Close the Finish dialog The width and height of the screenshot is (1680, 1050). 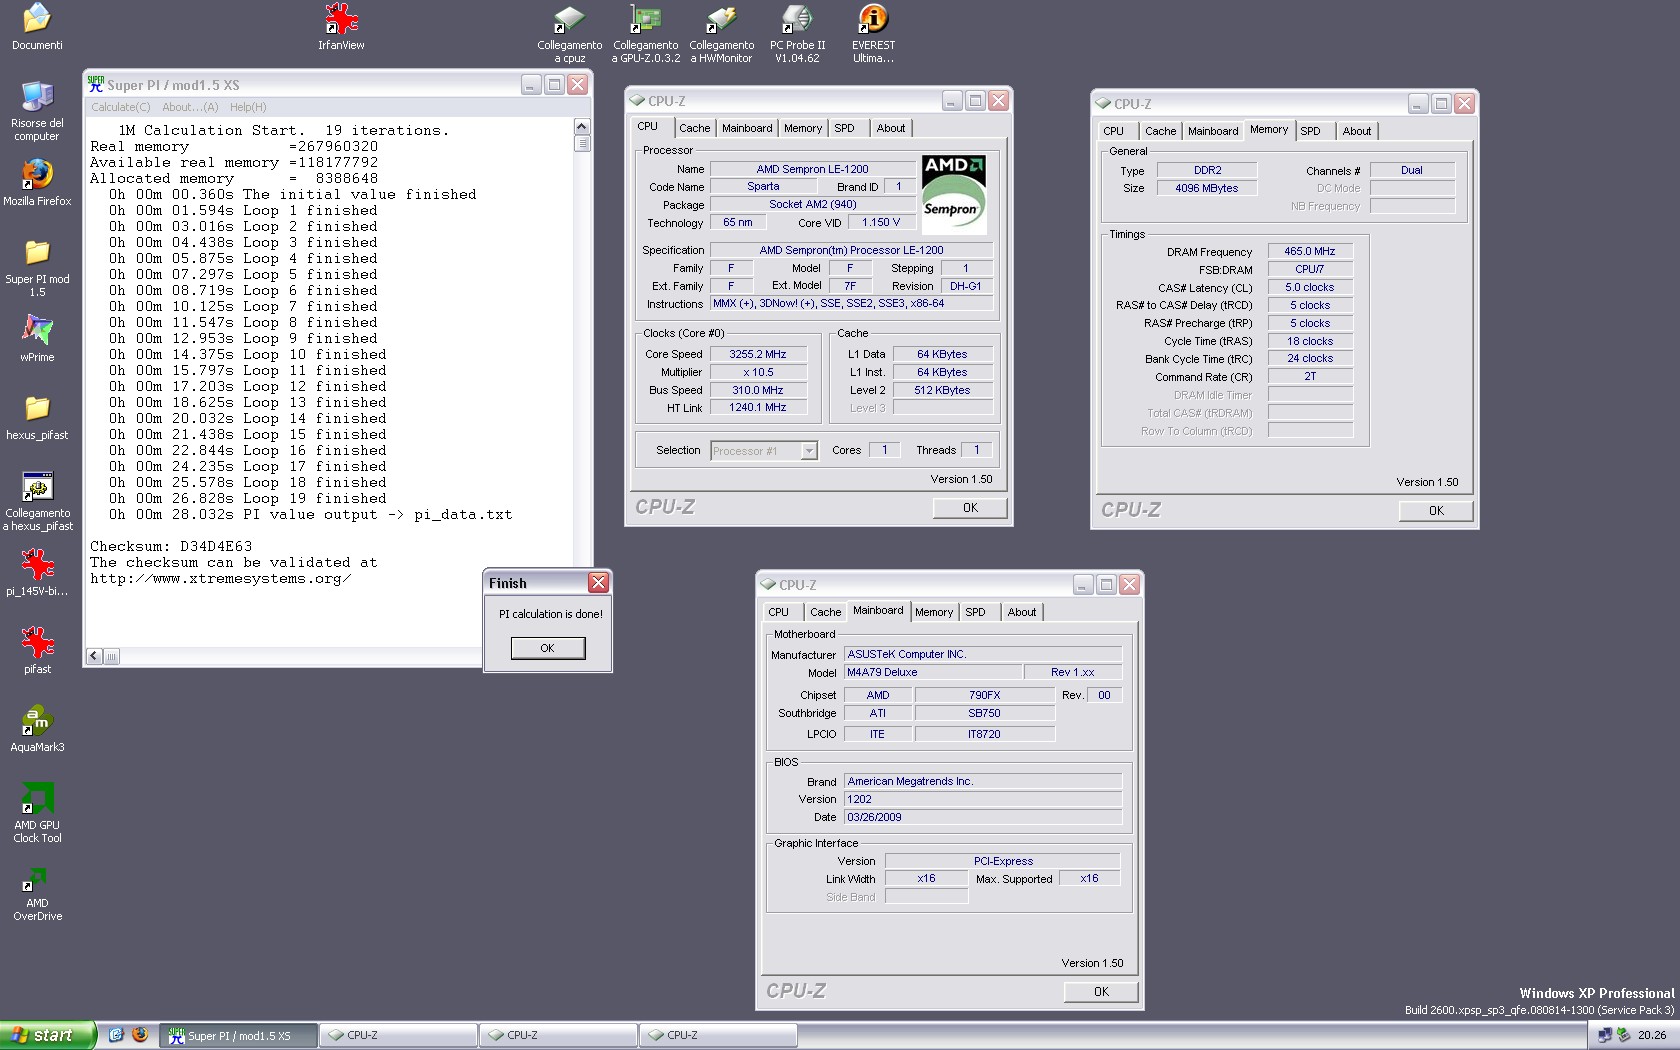click(x=598, y=583)
